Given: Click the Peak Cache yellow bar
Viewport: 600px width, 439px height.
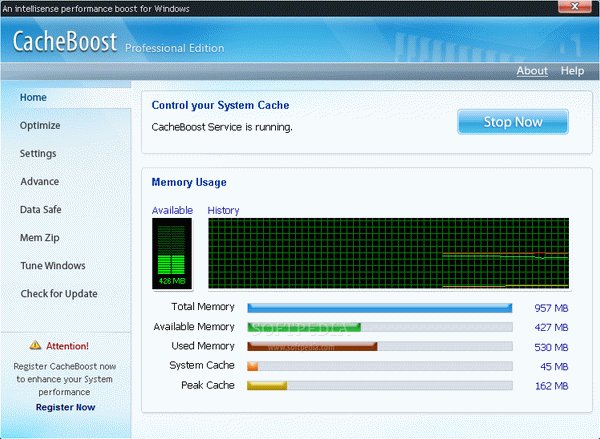Looking at the screenshot, I should tap(267, 385).
